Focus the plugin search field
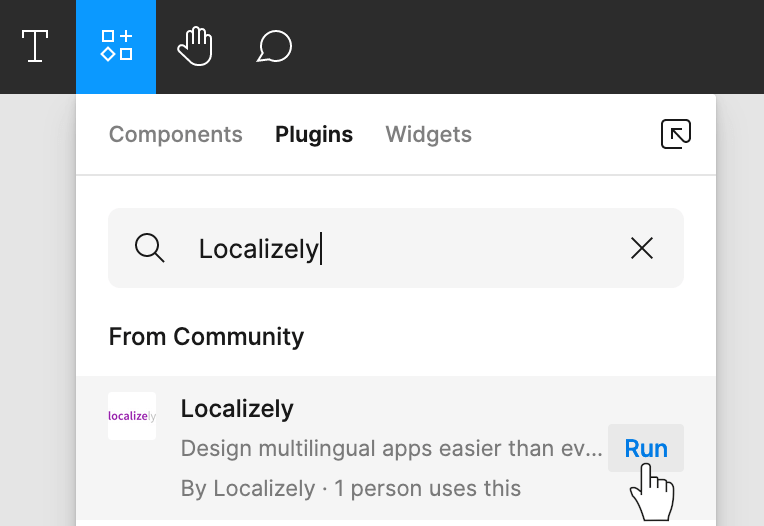This screenshot has width=764, height=526. [396, 248]
